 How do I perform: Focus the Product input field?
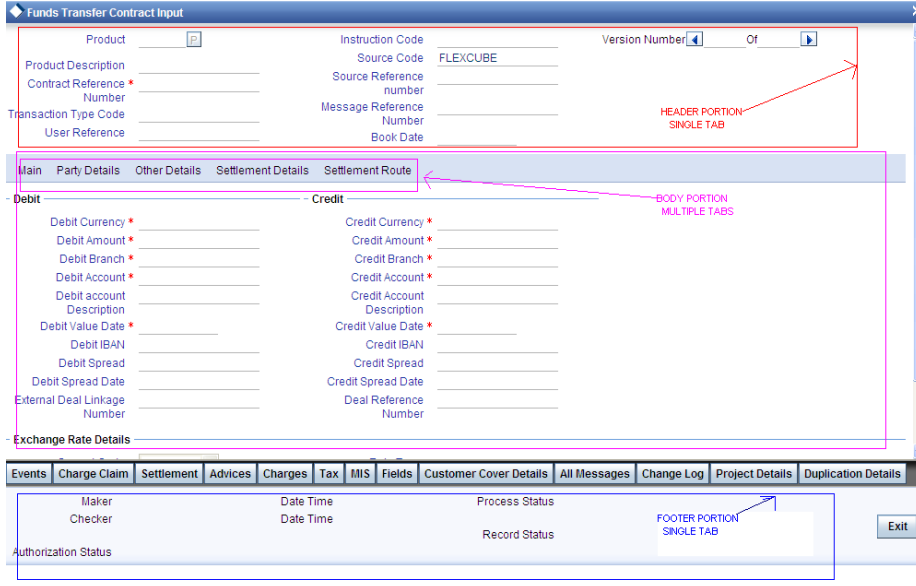pos(162,40)
